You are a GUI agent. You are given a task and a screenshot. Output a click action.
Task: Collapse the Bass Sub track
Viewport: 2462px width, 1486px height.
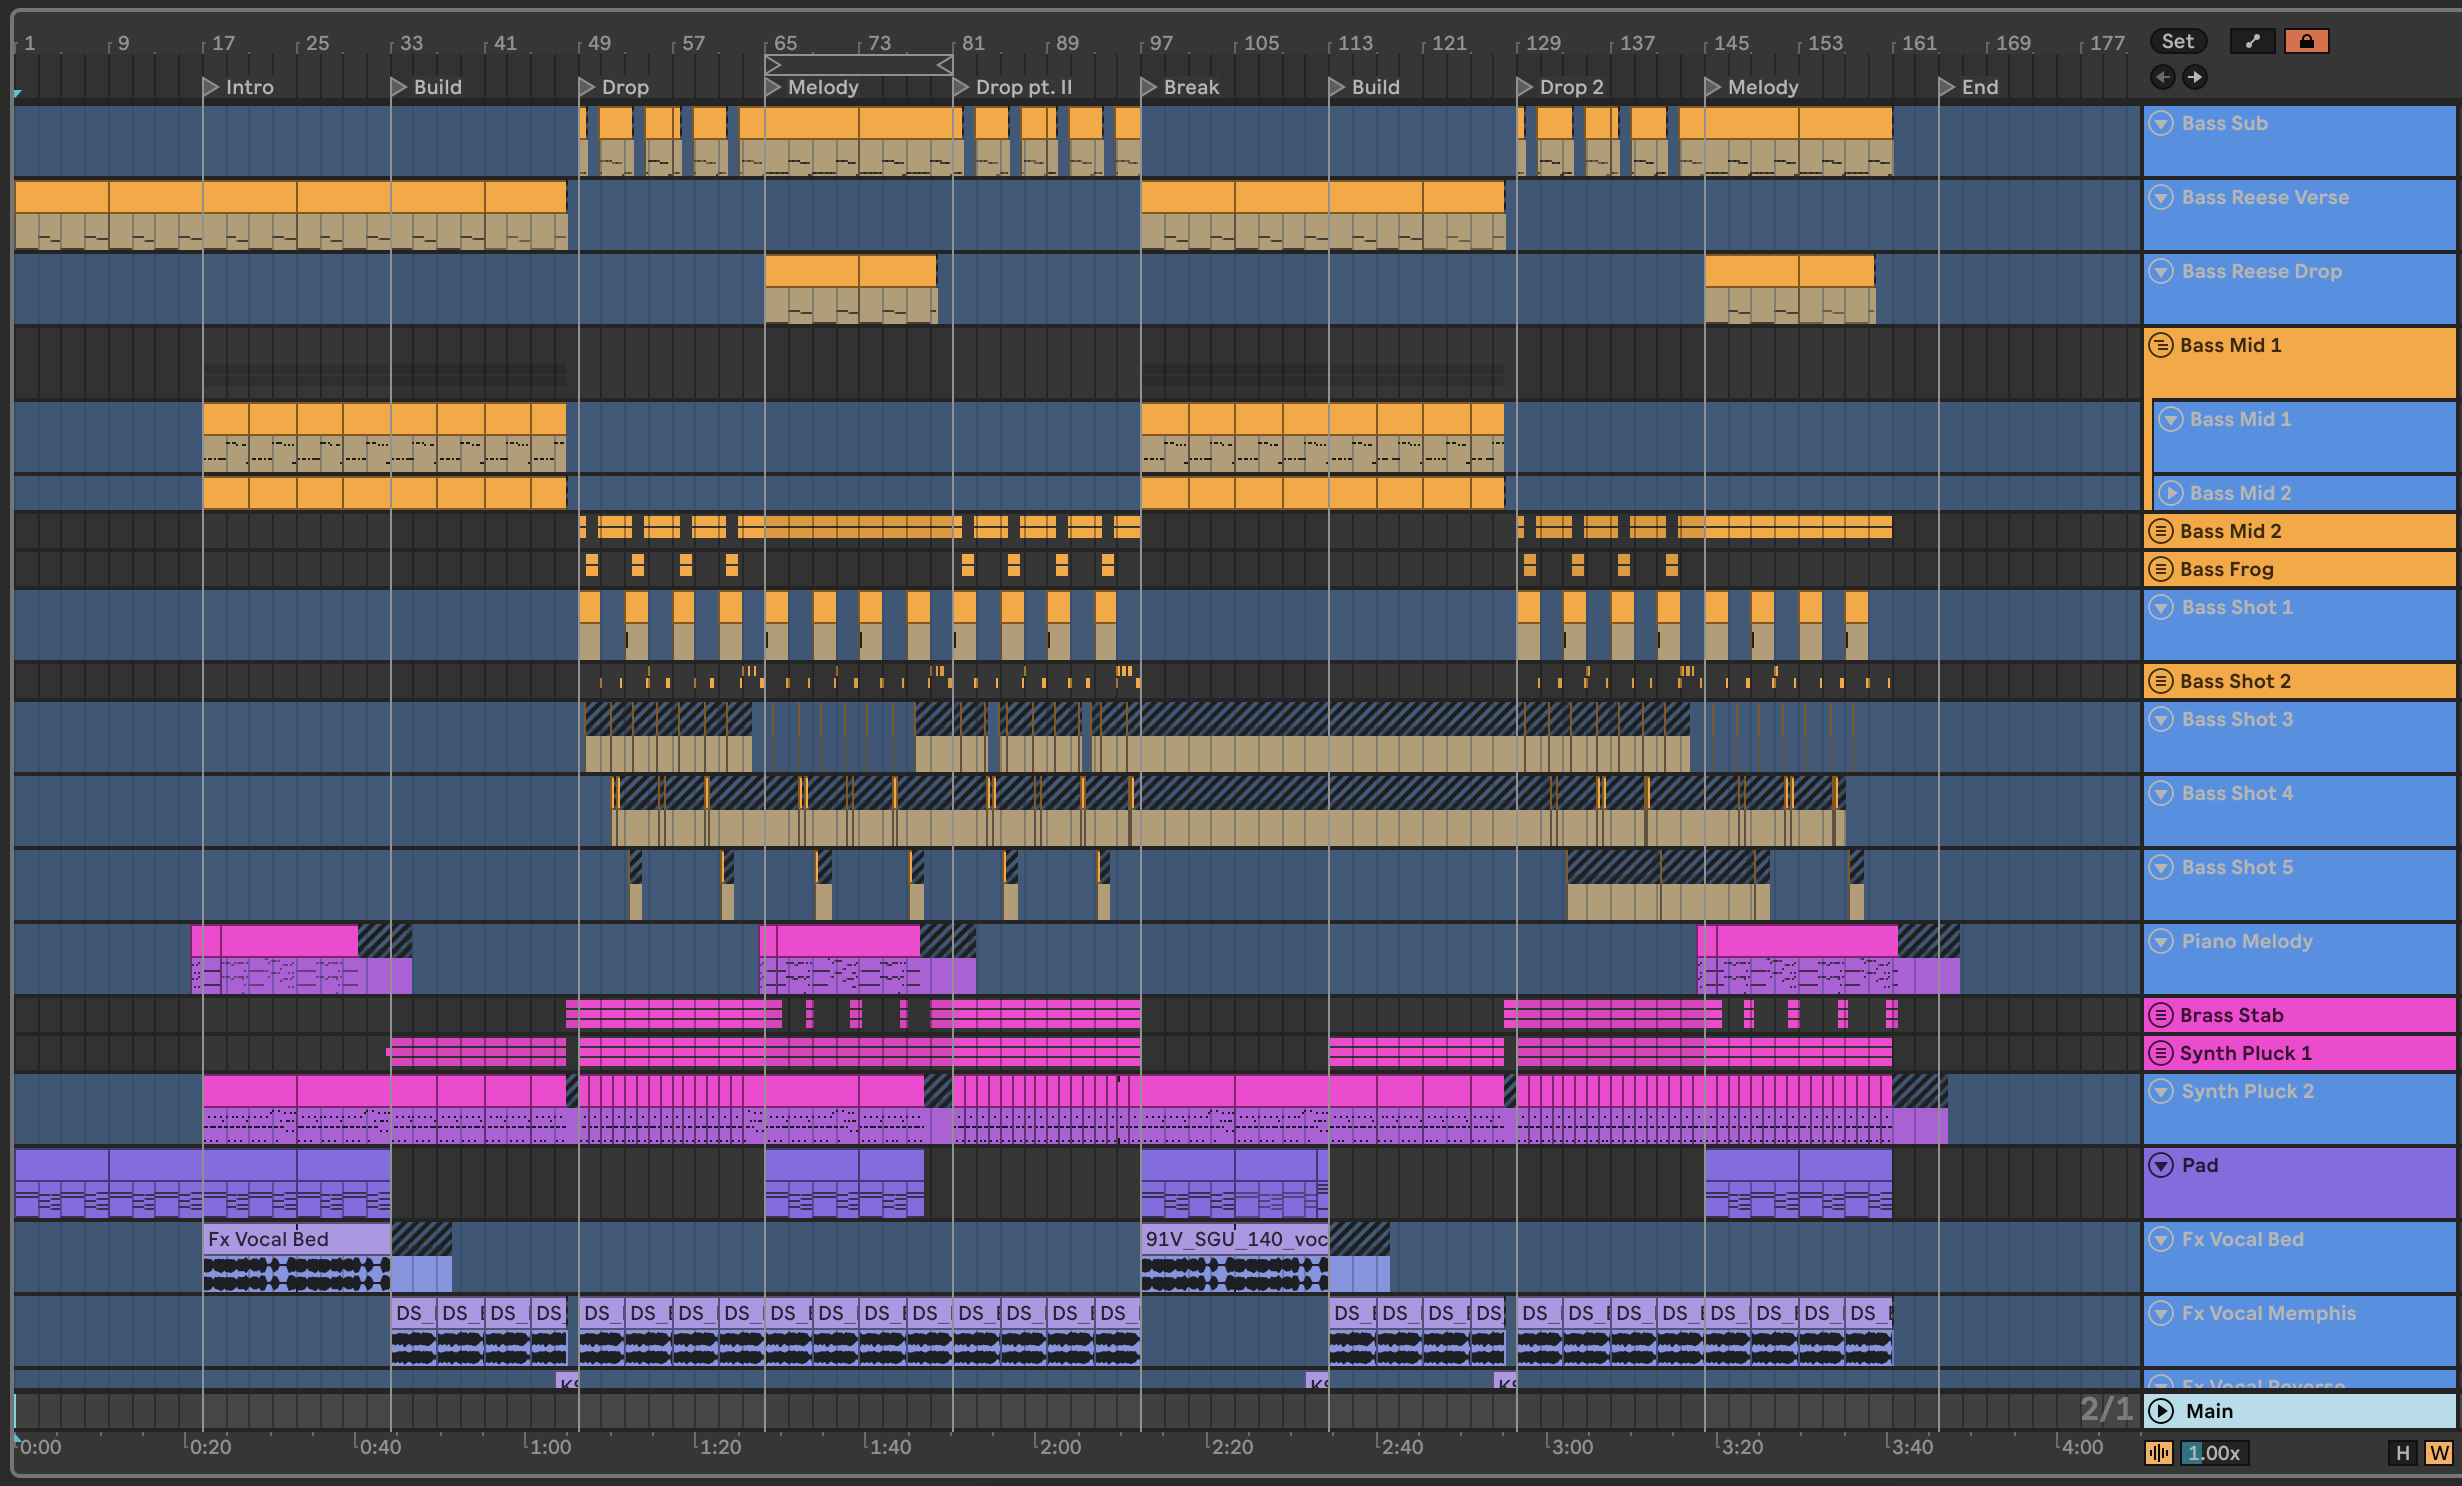[x=2161, y=123]
